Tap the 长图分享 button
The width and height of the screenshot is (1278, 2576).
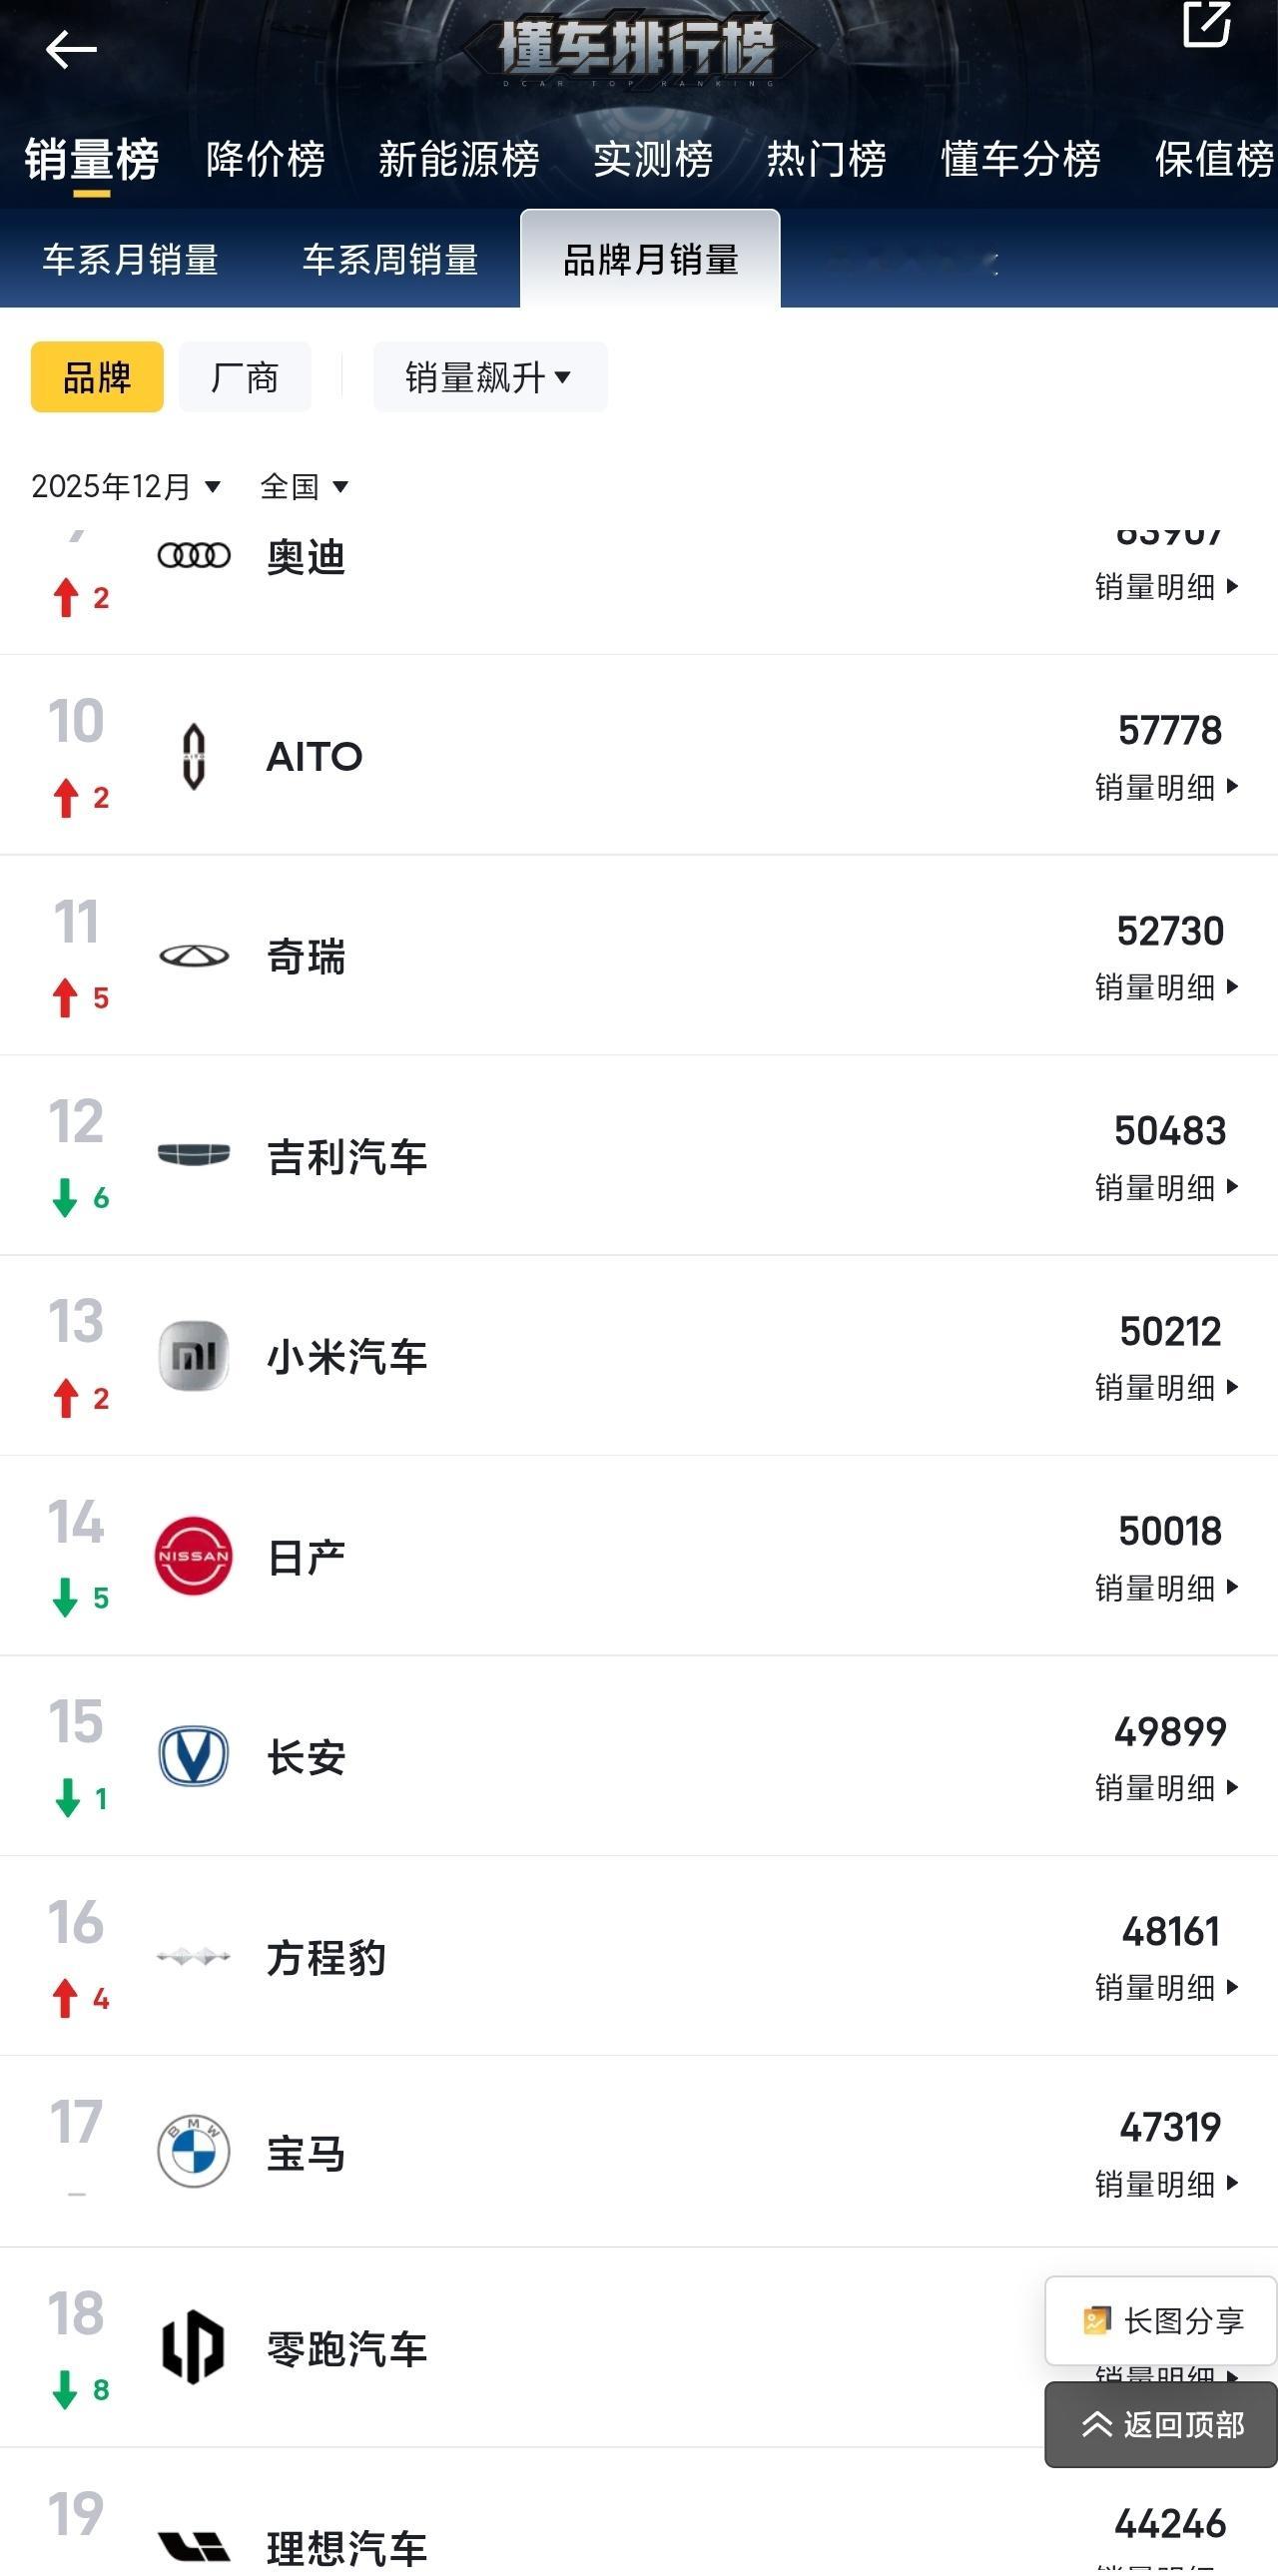tap(1162, 2320)
